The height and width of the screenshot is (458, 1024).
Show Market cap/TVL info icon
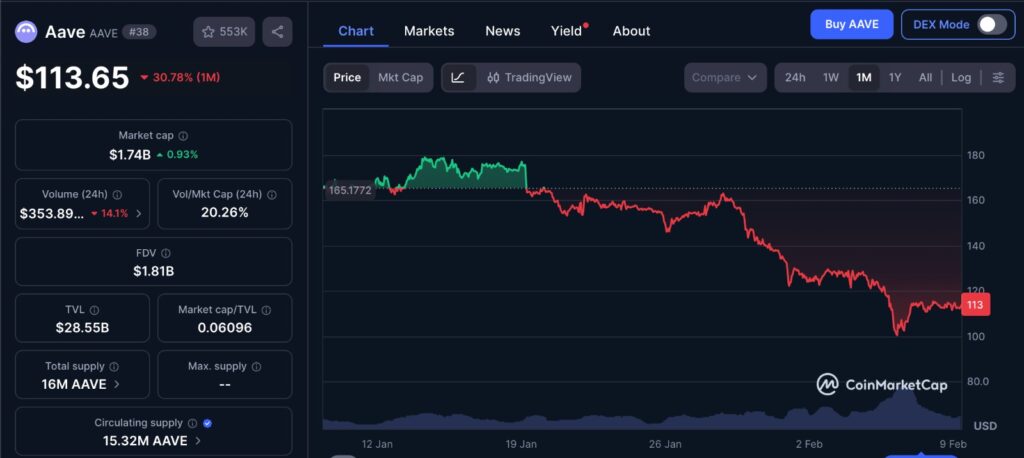coord(266,310)
